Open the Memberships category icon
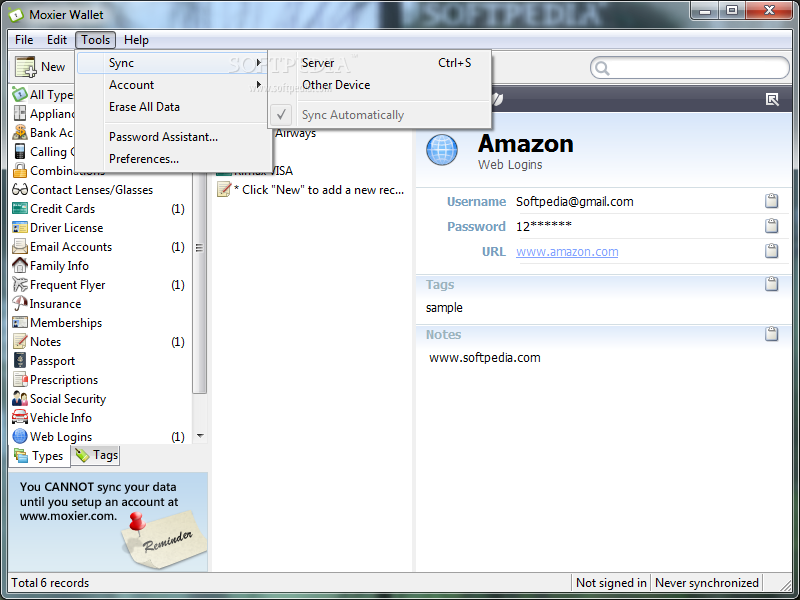 (x=20, y=322)
